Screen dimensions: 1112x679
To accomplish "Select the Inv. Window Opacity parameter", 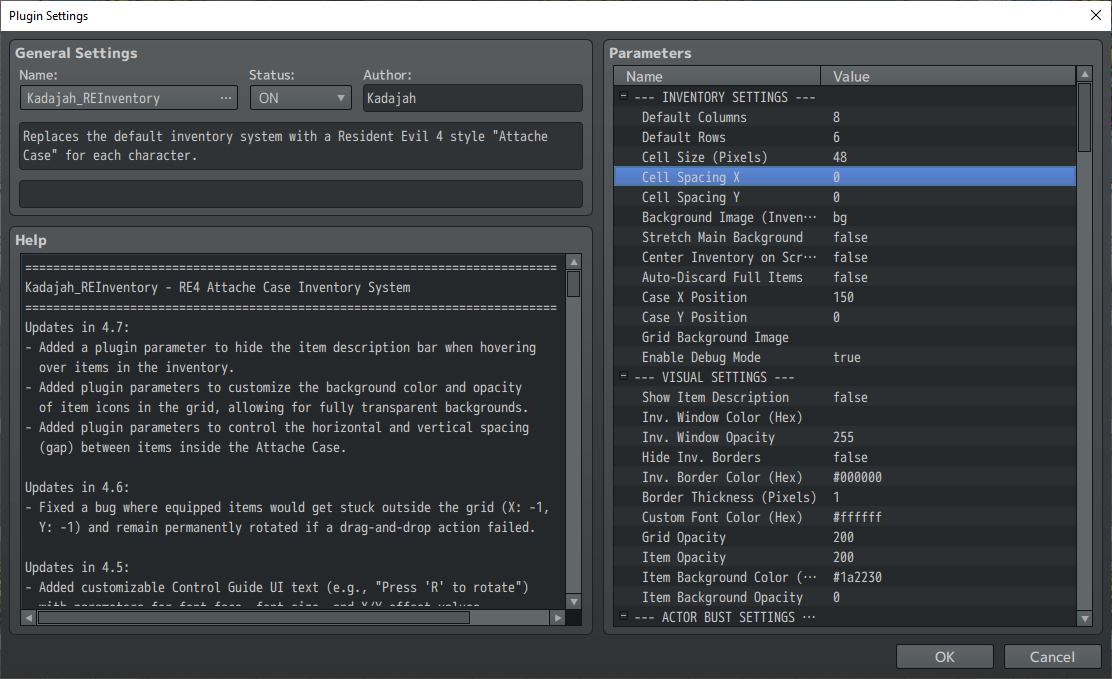I will pos(845,437).
